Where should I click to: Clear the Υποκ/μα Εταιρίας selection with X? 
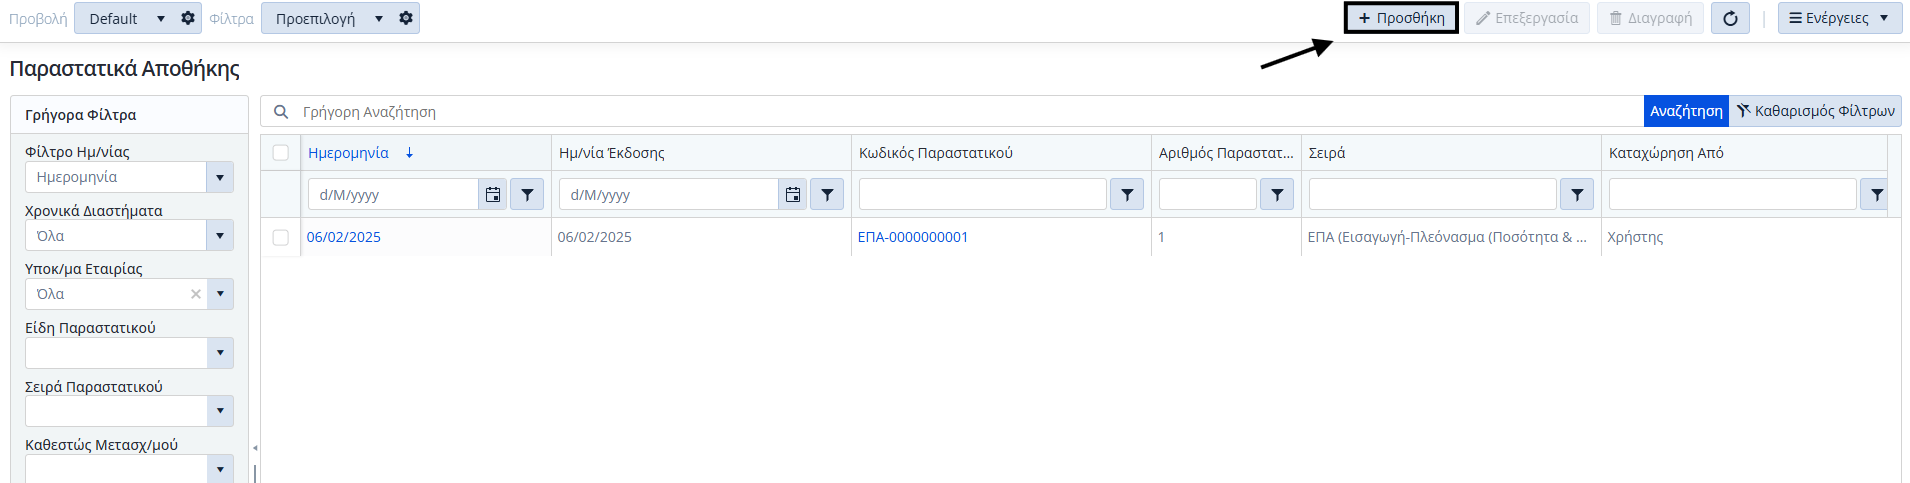(x=196, y=294)
